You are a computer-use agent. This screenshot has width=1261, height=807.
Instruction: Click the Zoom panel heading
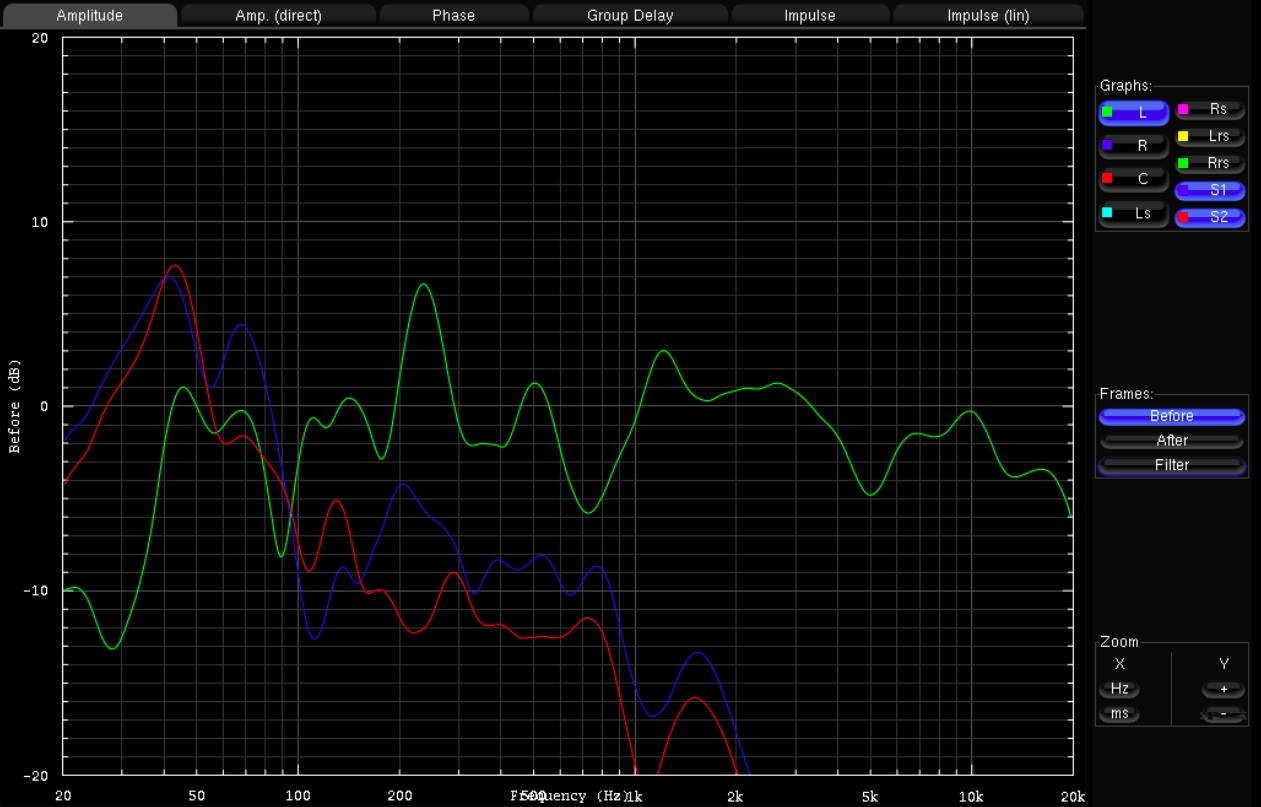pos(1119,642)
